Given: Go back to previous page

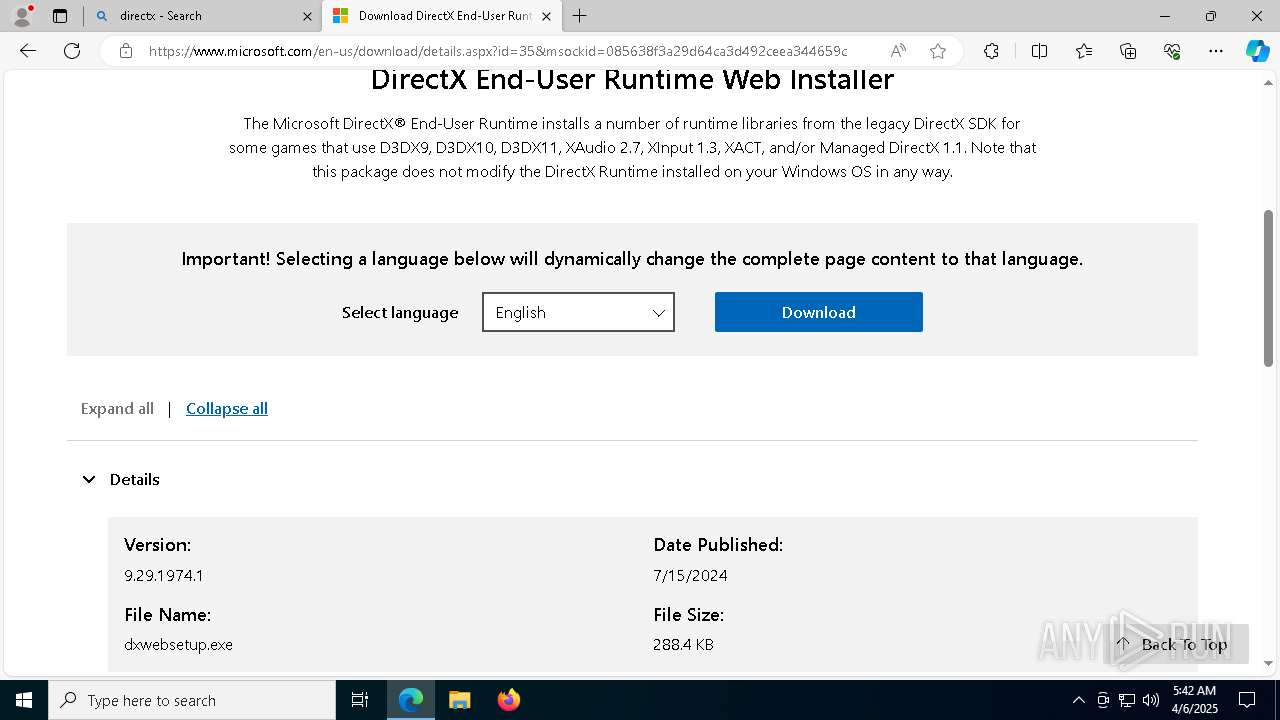Looking at the screenshot, I should (28, 51).
